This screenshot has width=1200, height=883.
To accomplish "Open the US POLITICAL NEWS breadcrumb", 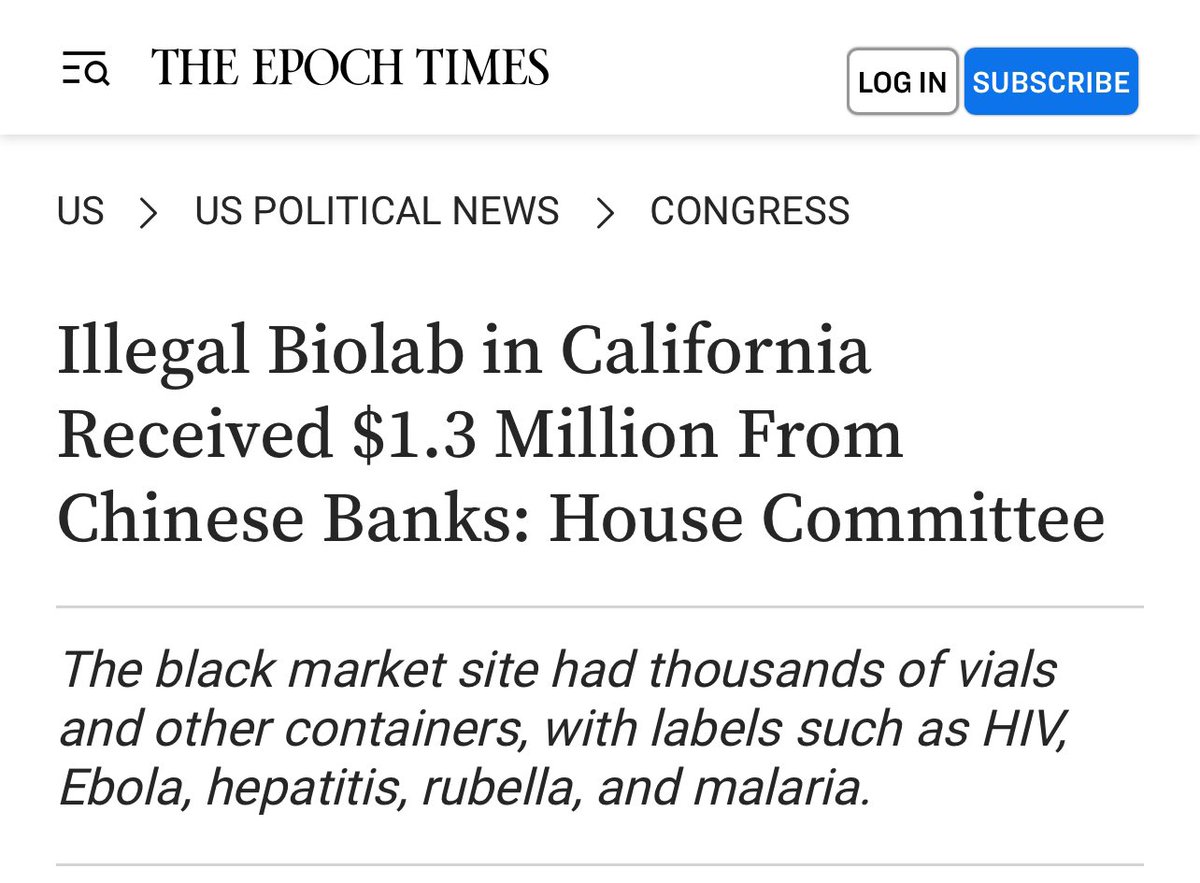I will pyautogui.click(x=377, y=211).
